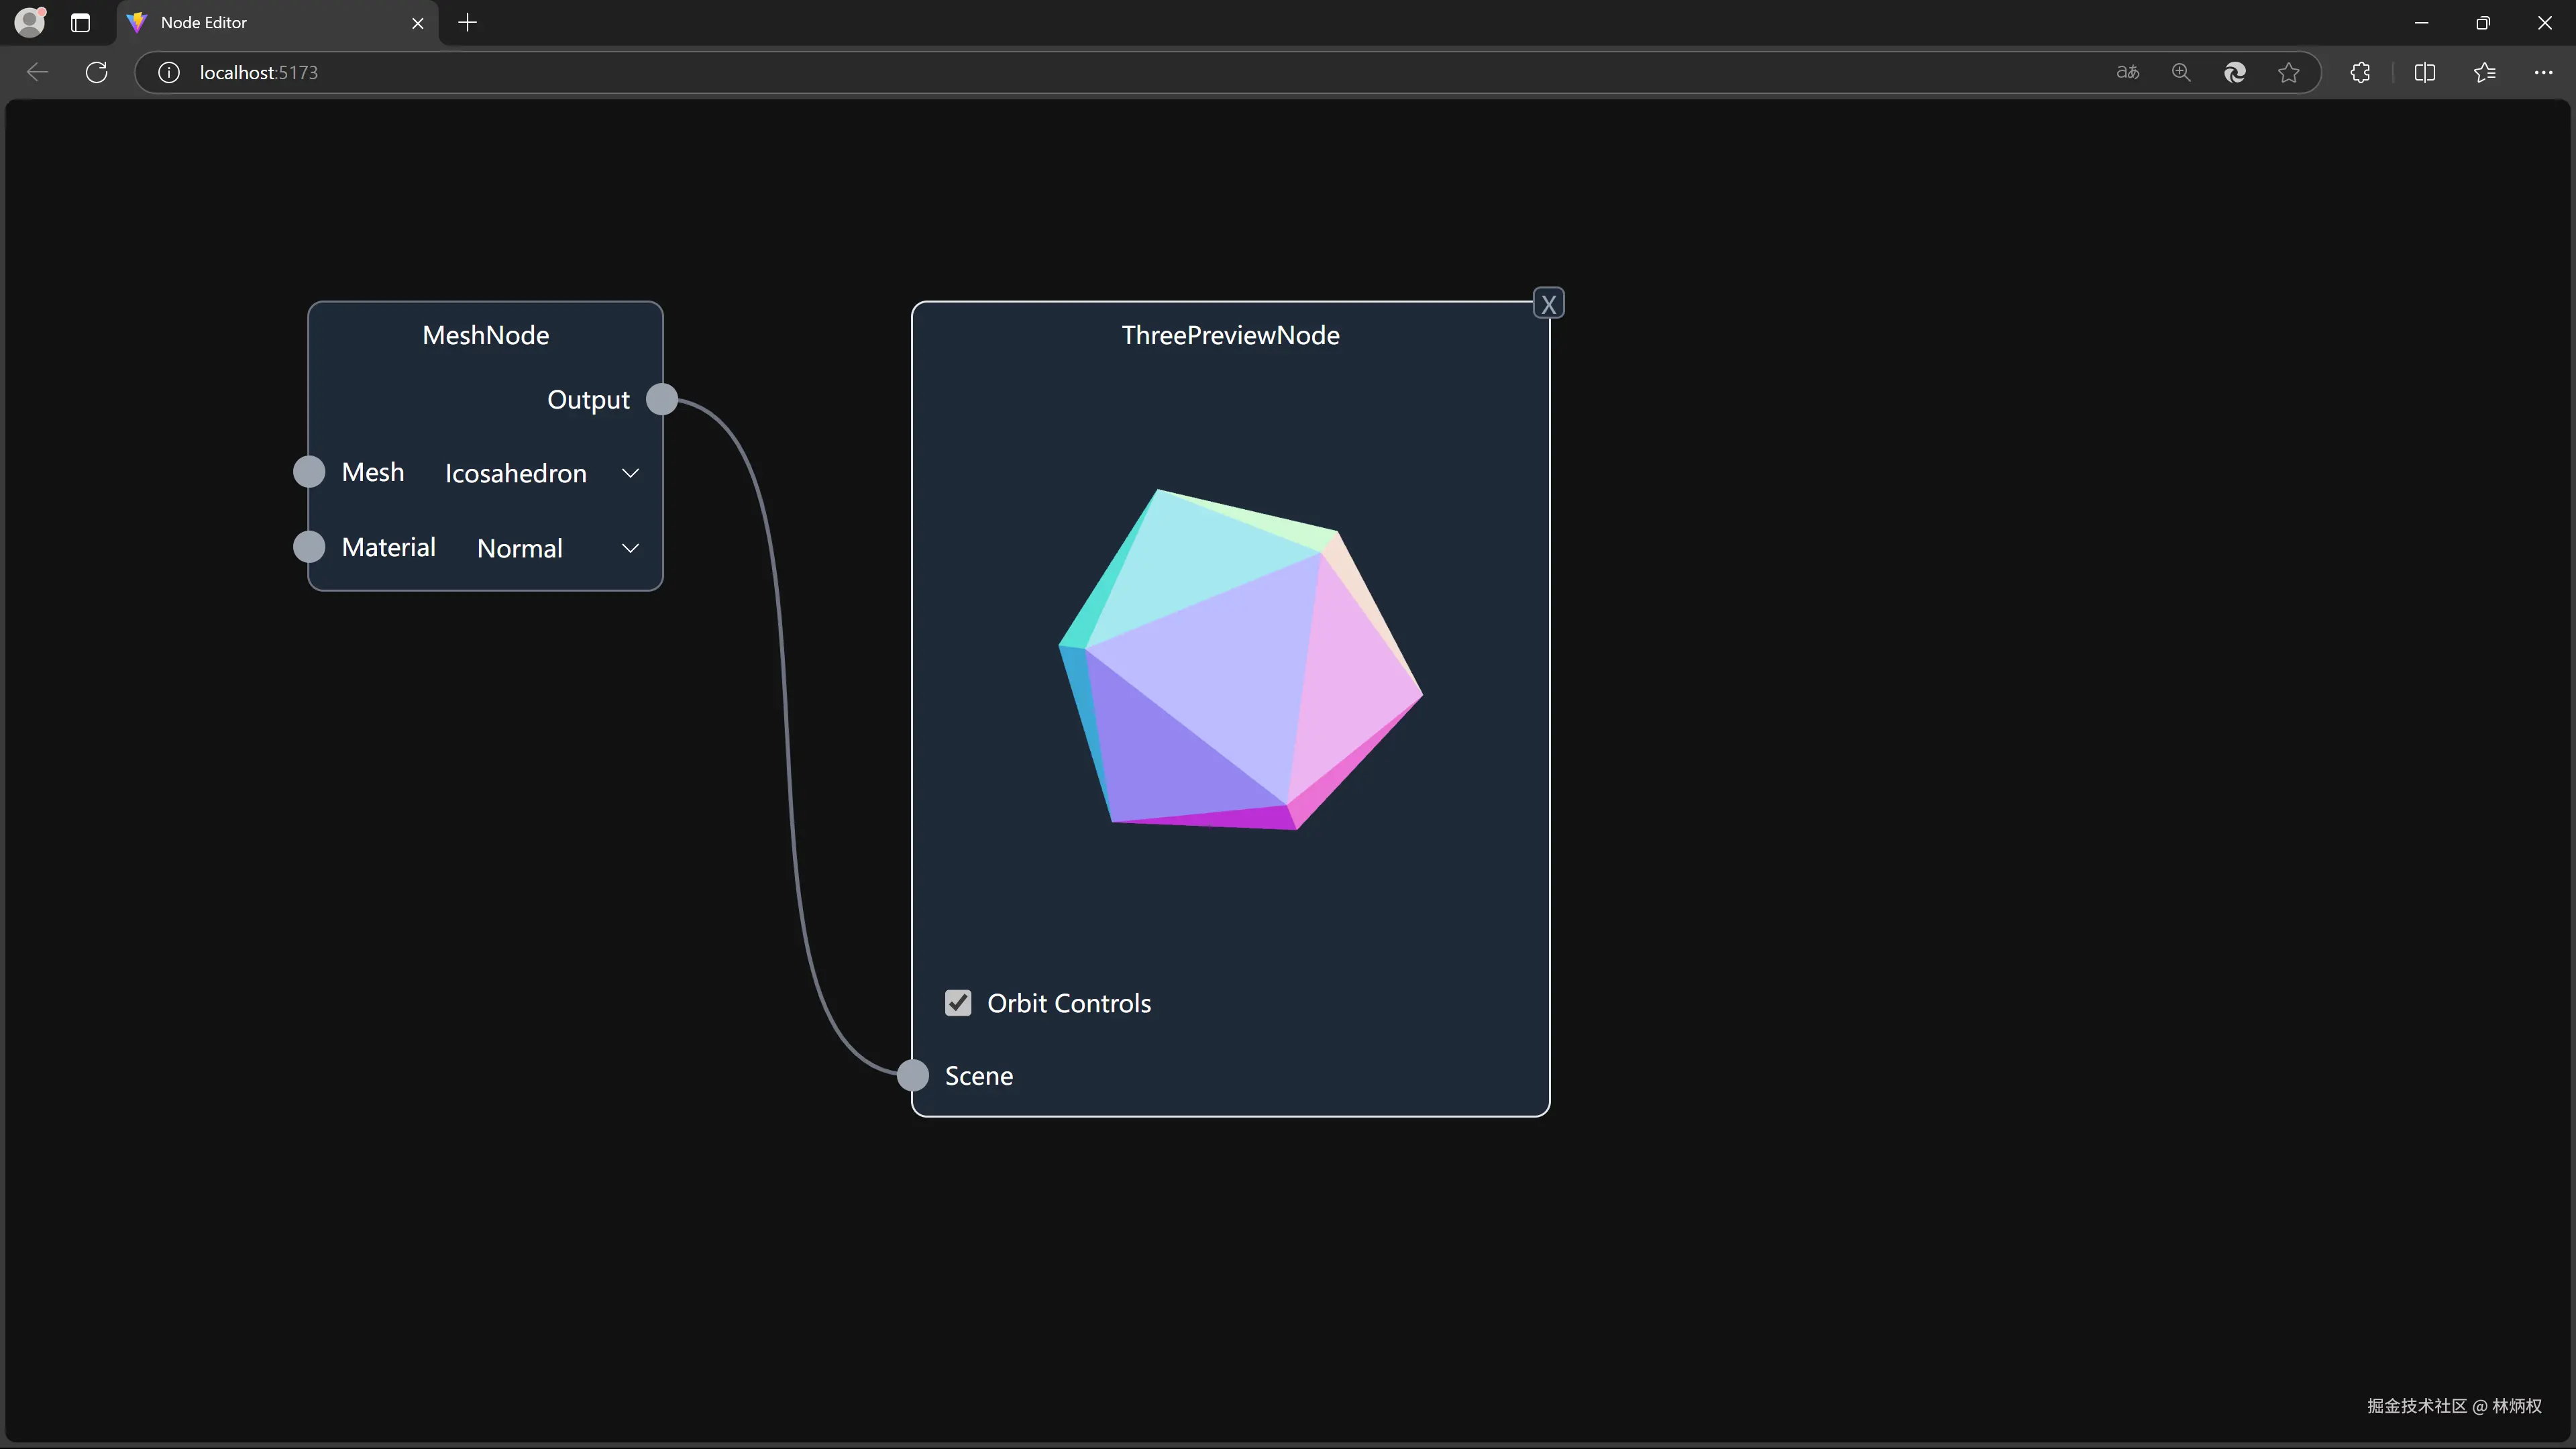Image resolution: width=2576 pixels, height=1449 pixels.
Task: Open the Mesh Icosahedron dropdown
Action: (x=541, y=473)
